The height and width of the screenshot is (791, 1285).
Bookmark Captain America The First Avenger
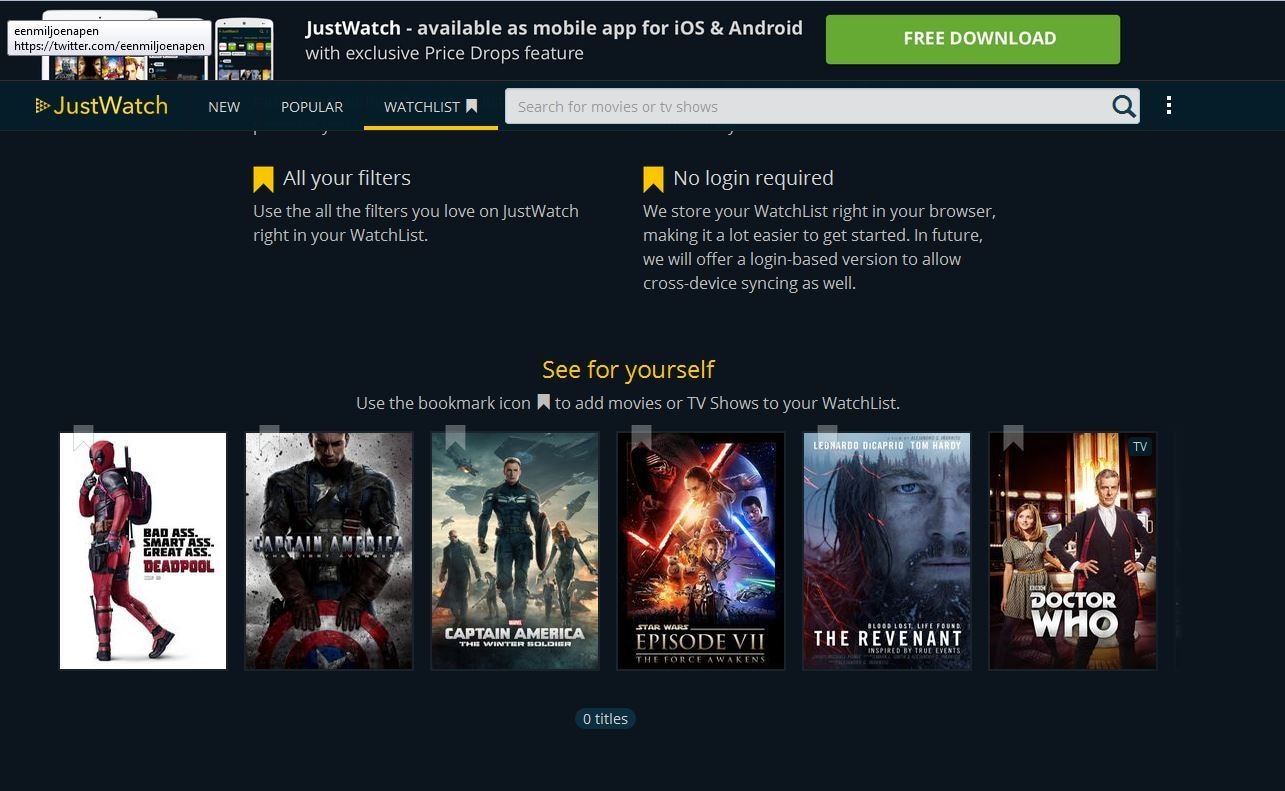pyautogui.click(x=269, y=437)
